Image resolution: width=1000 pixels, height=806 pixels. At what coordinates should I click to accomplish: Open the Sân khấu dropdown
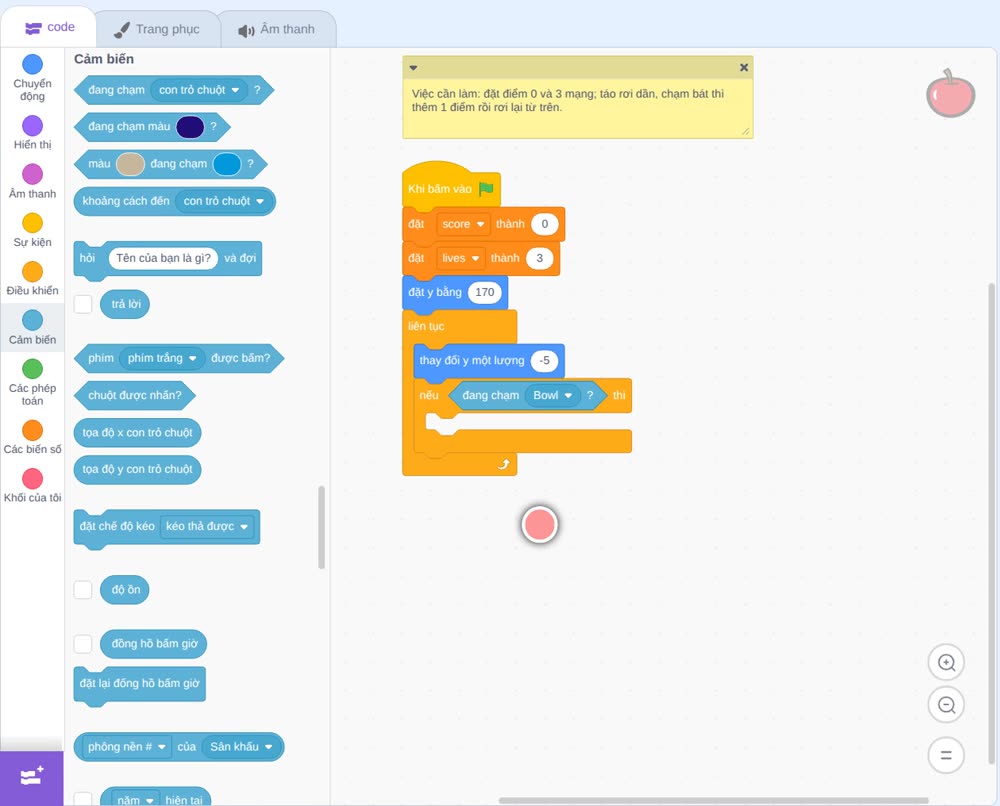(x=241, y=747)
